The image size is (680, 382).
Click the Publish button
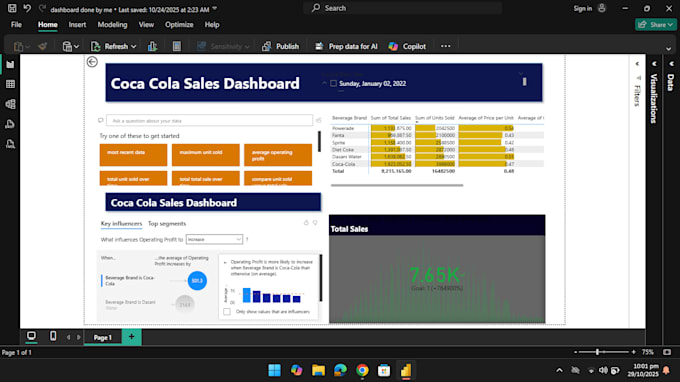click(x=281, y=46)
